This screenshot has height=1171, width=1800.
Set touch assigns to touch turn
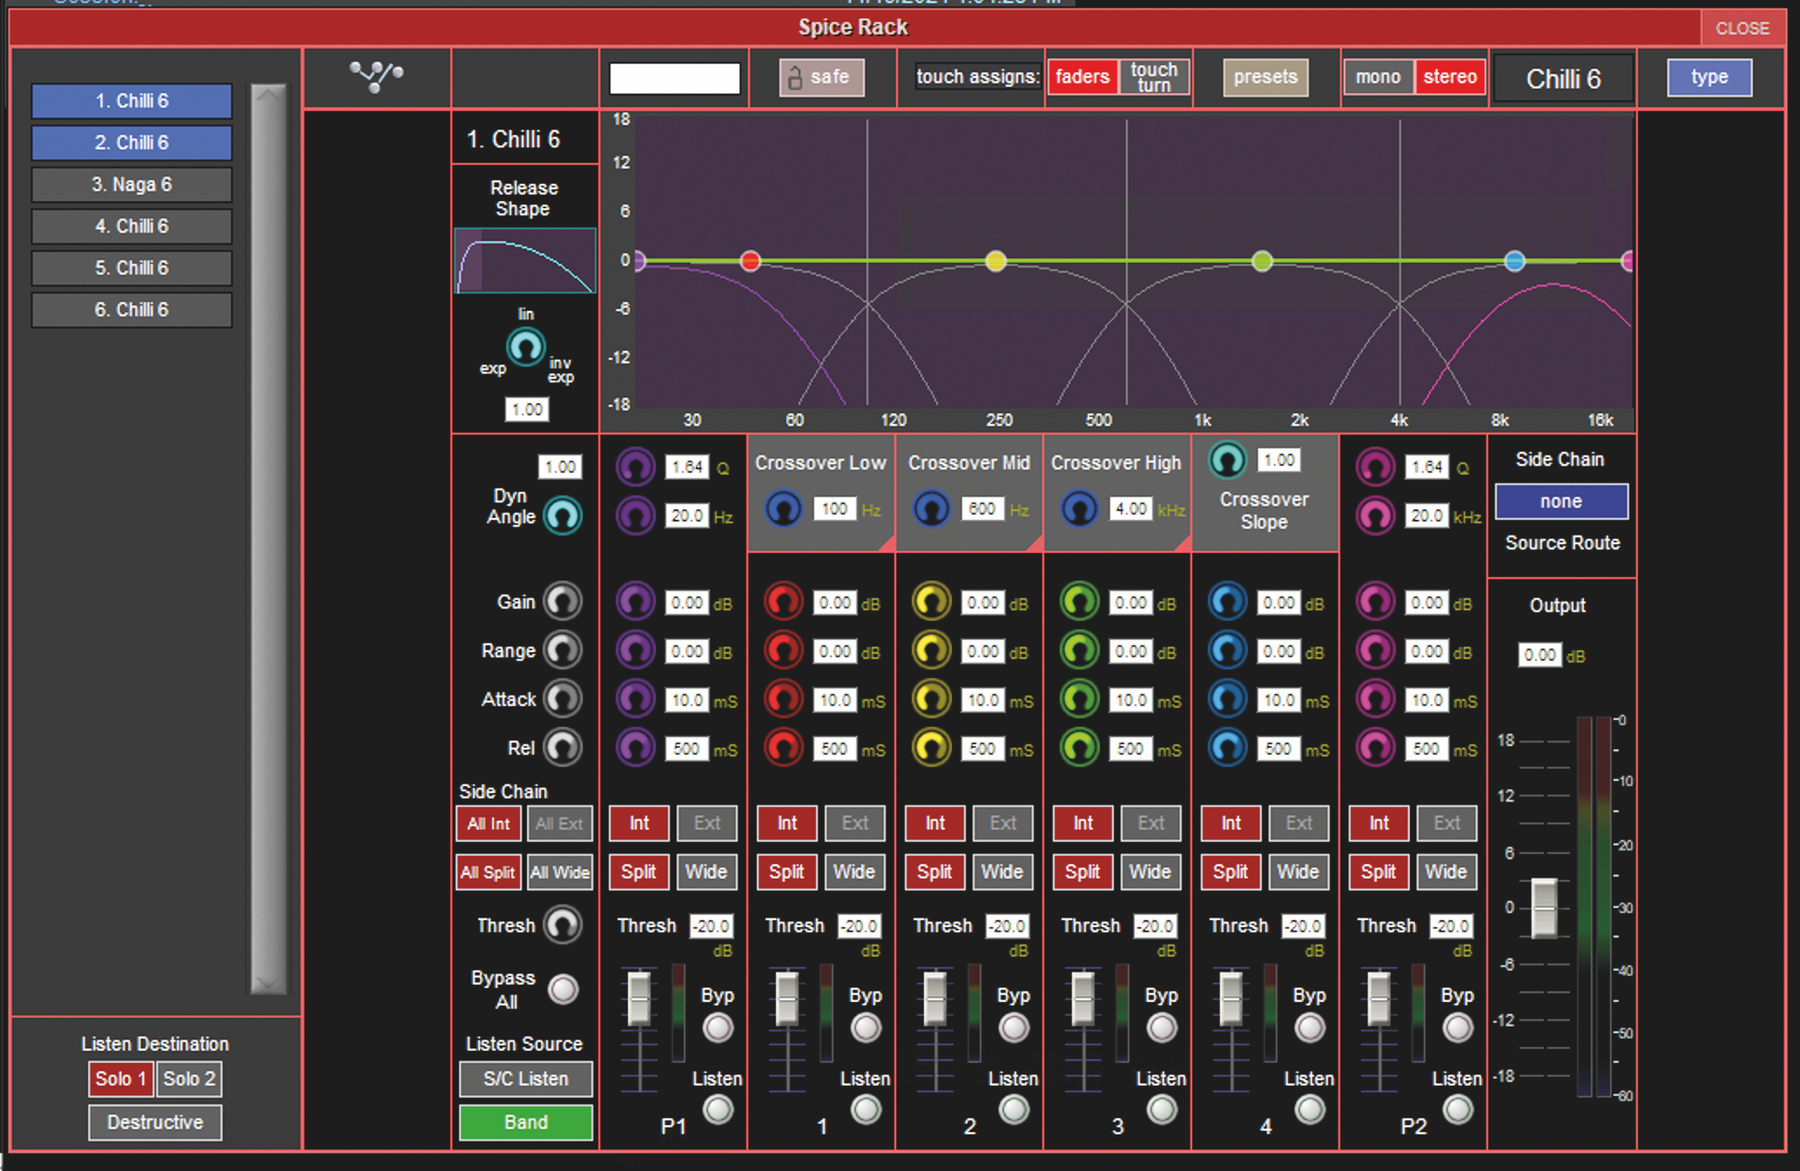(x=1154, y=77)
